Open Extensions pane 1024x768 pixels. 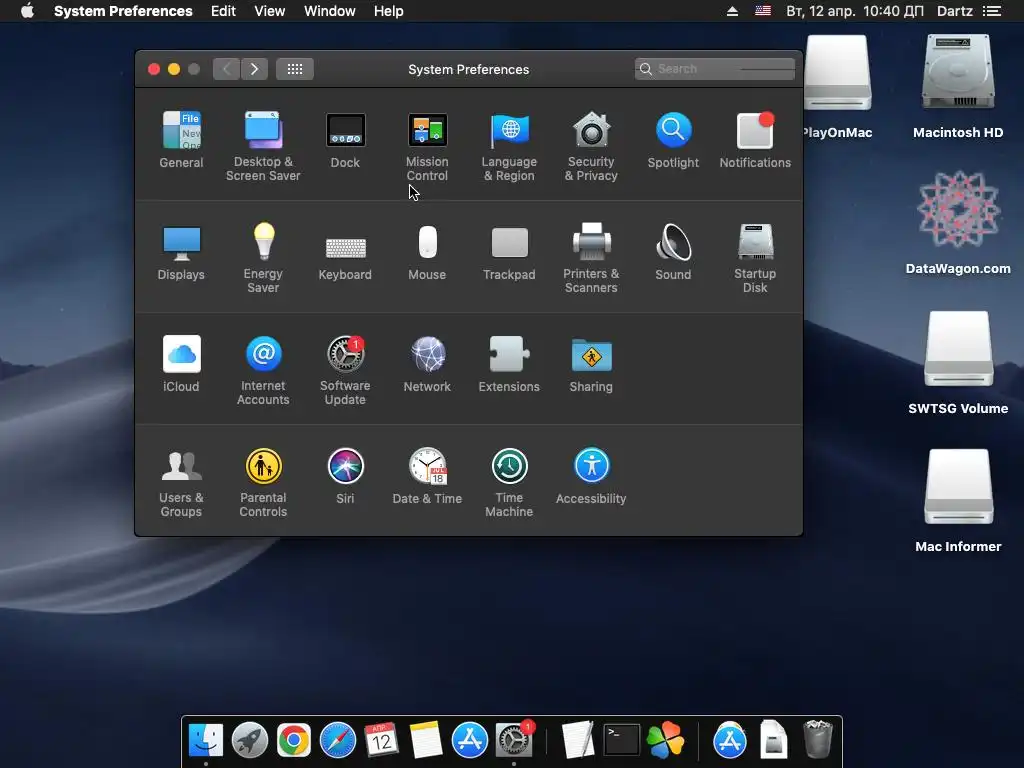click(x=509, y=364)
